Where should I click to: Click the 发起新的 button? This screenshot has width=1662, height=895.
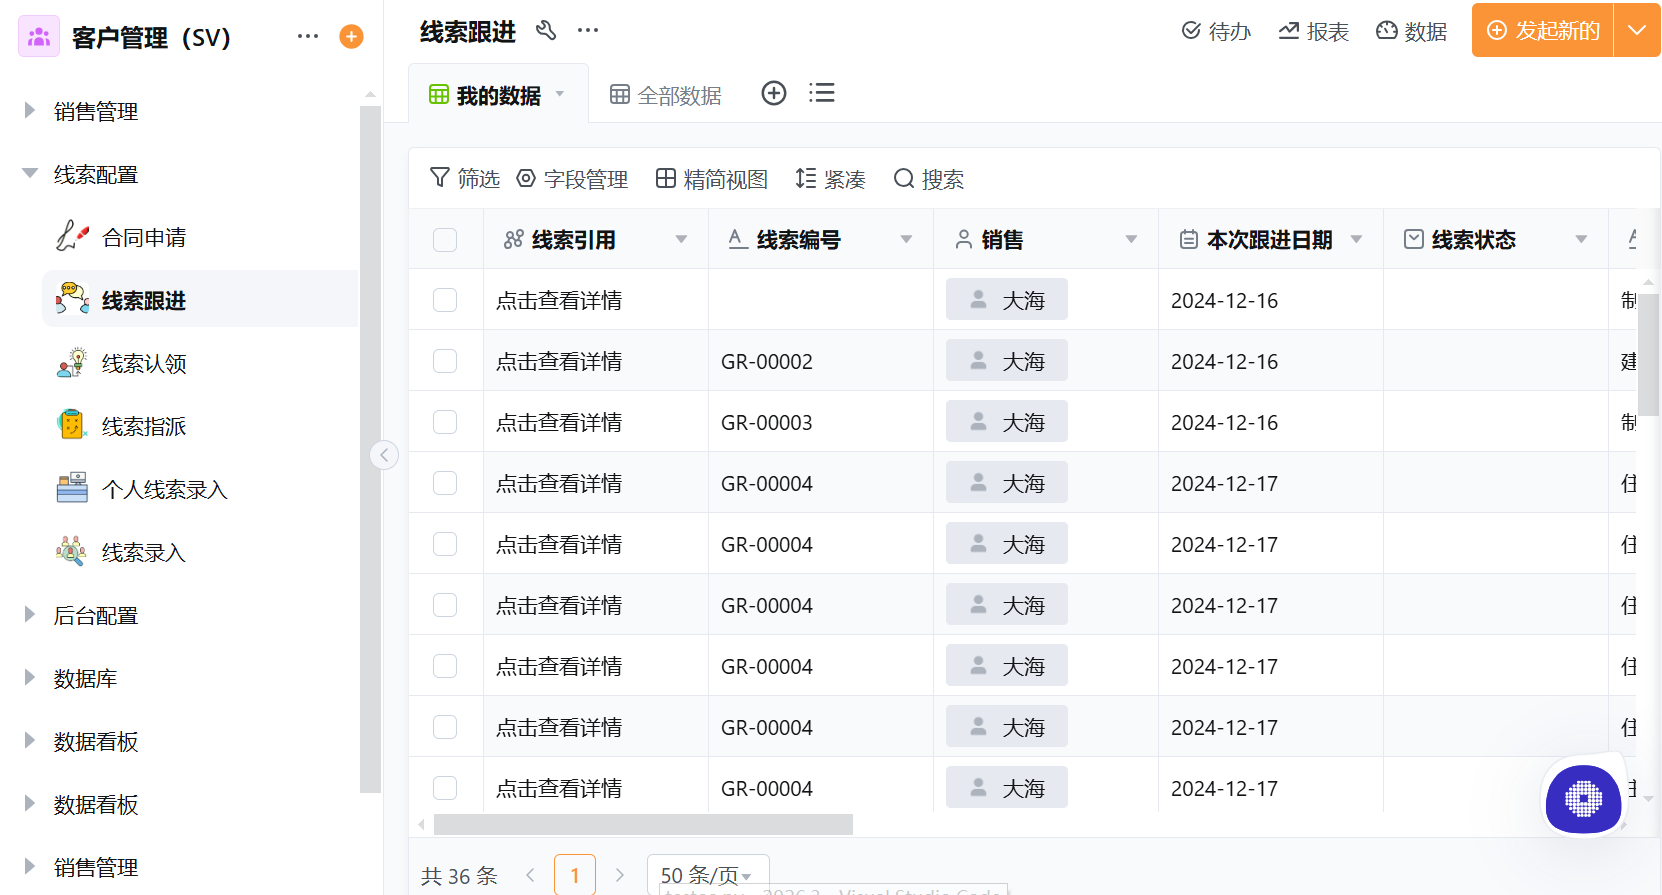click(x=1543, y=30)
